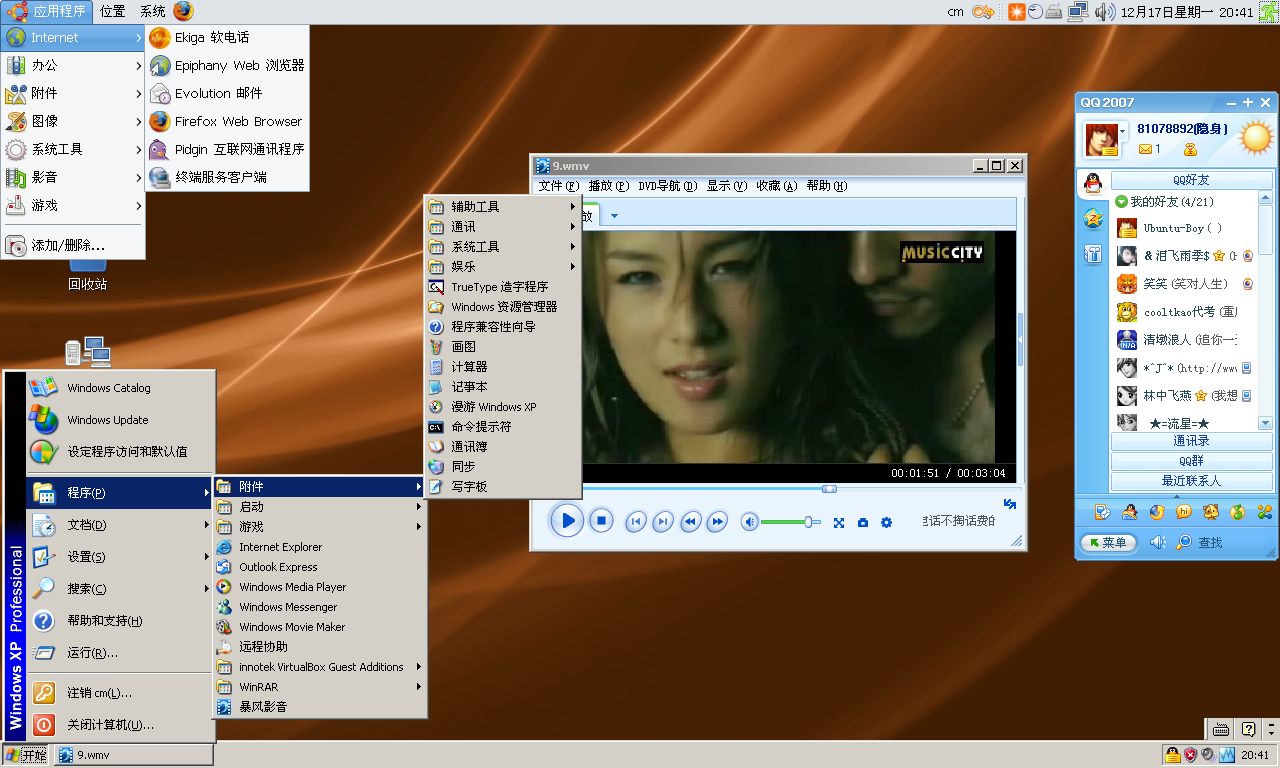Expand the 系统工具 submenu in 应用程序 menu
1280x768 pixels.
(73, 149)
